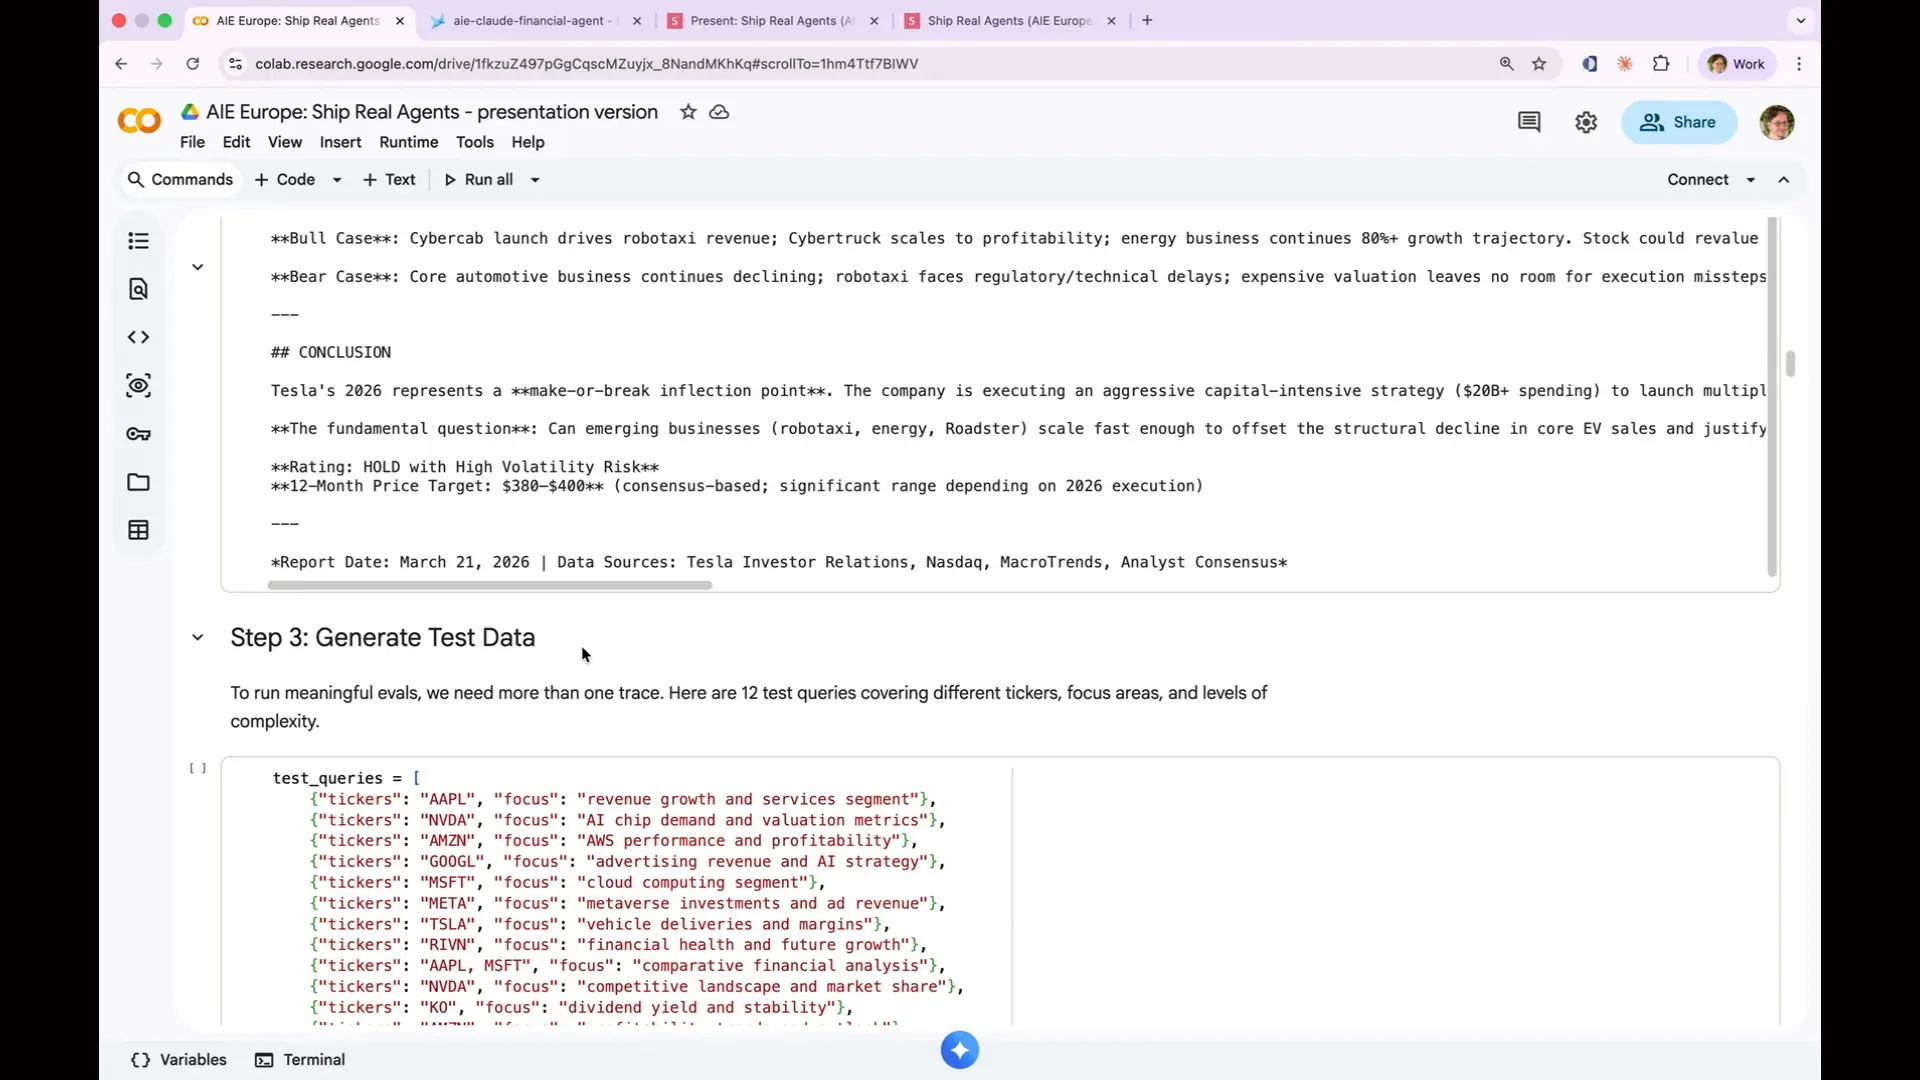Check the cloud save status icon
1920x1080 pixels.
click(x=719, y=112)
